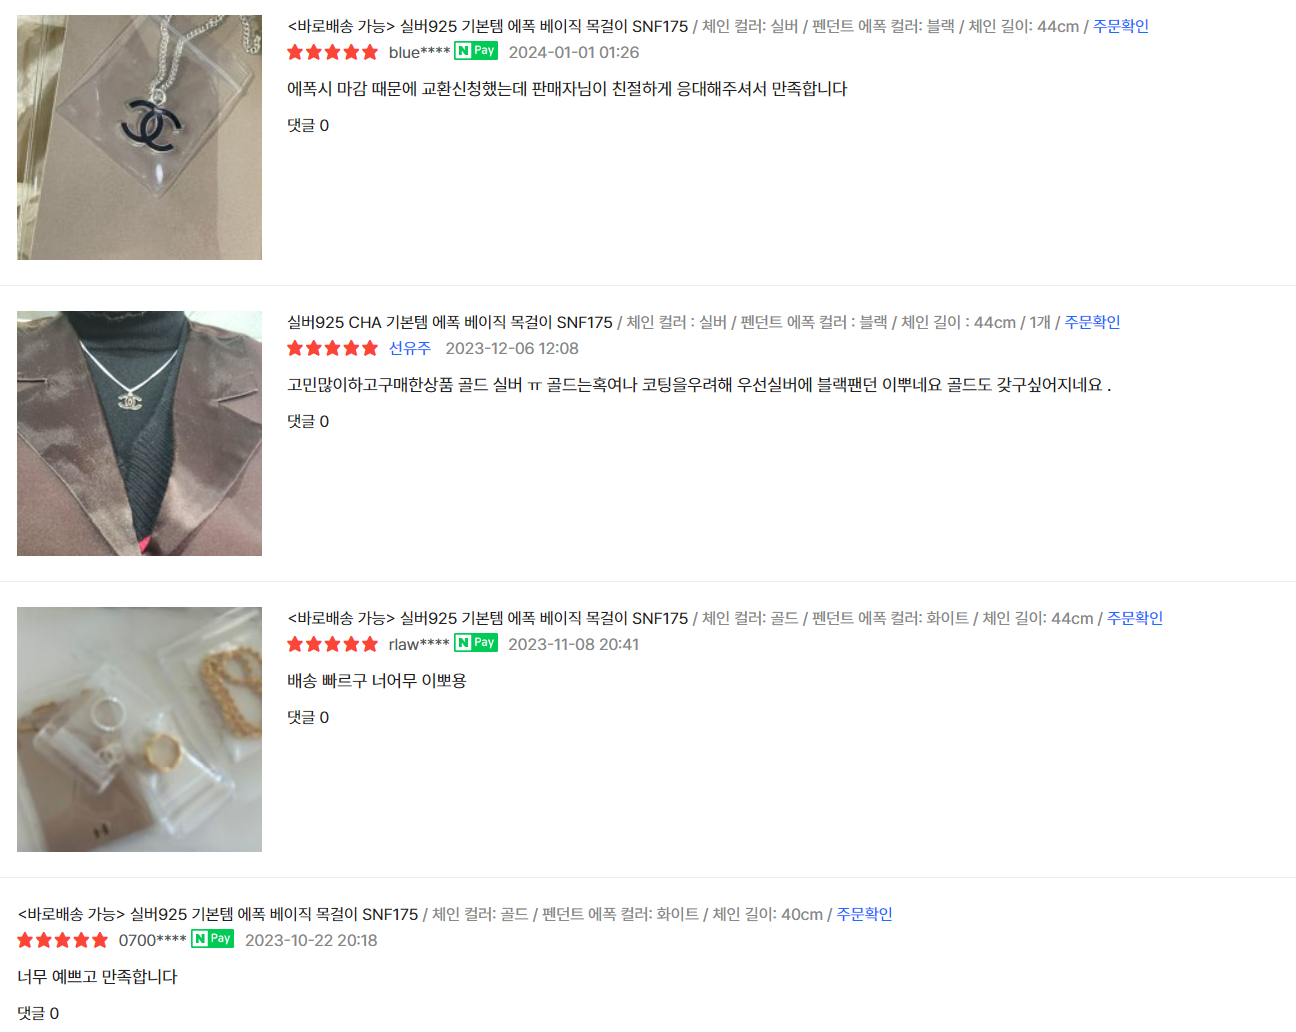Open 주문확인 link in rlaw**** review

tap(1135, 618)
